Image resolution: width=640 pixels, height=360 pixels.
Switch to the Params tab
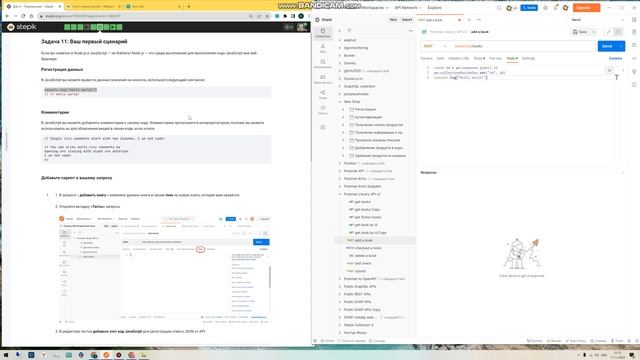pos(426,58)
